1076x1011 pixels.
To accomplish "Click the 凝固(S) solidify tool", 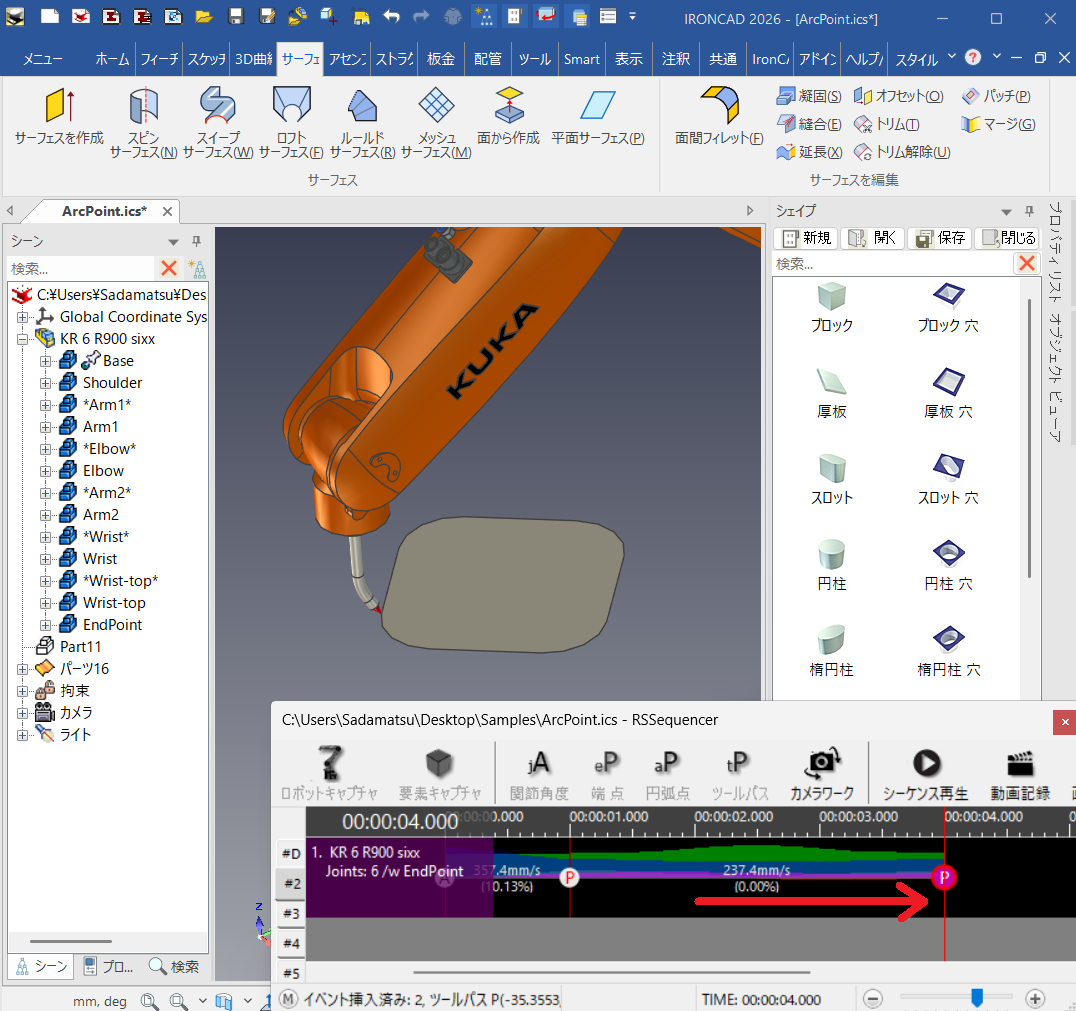I will click(x=809, y=96).
